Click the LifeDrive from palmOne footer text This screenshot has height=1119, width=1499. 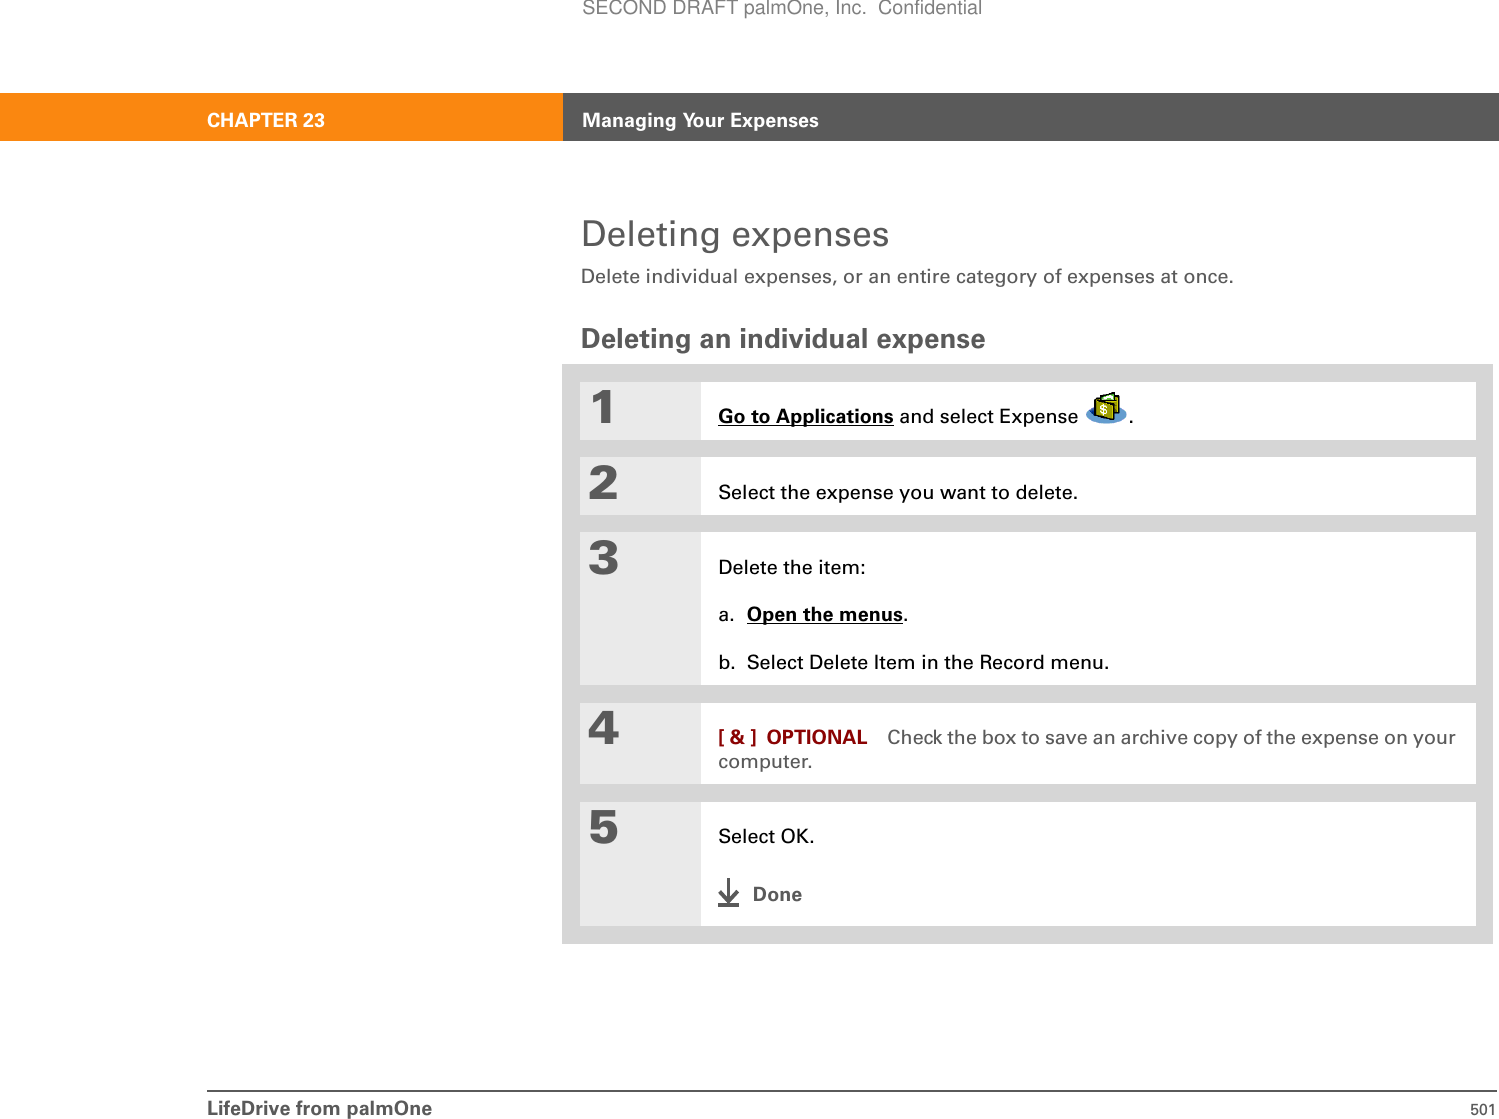click(x=320, y=1108)
